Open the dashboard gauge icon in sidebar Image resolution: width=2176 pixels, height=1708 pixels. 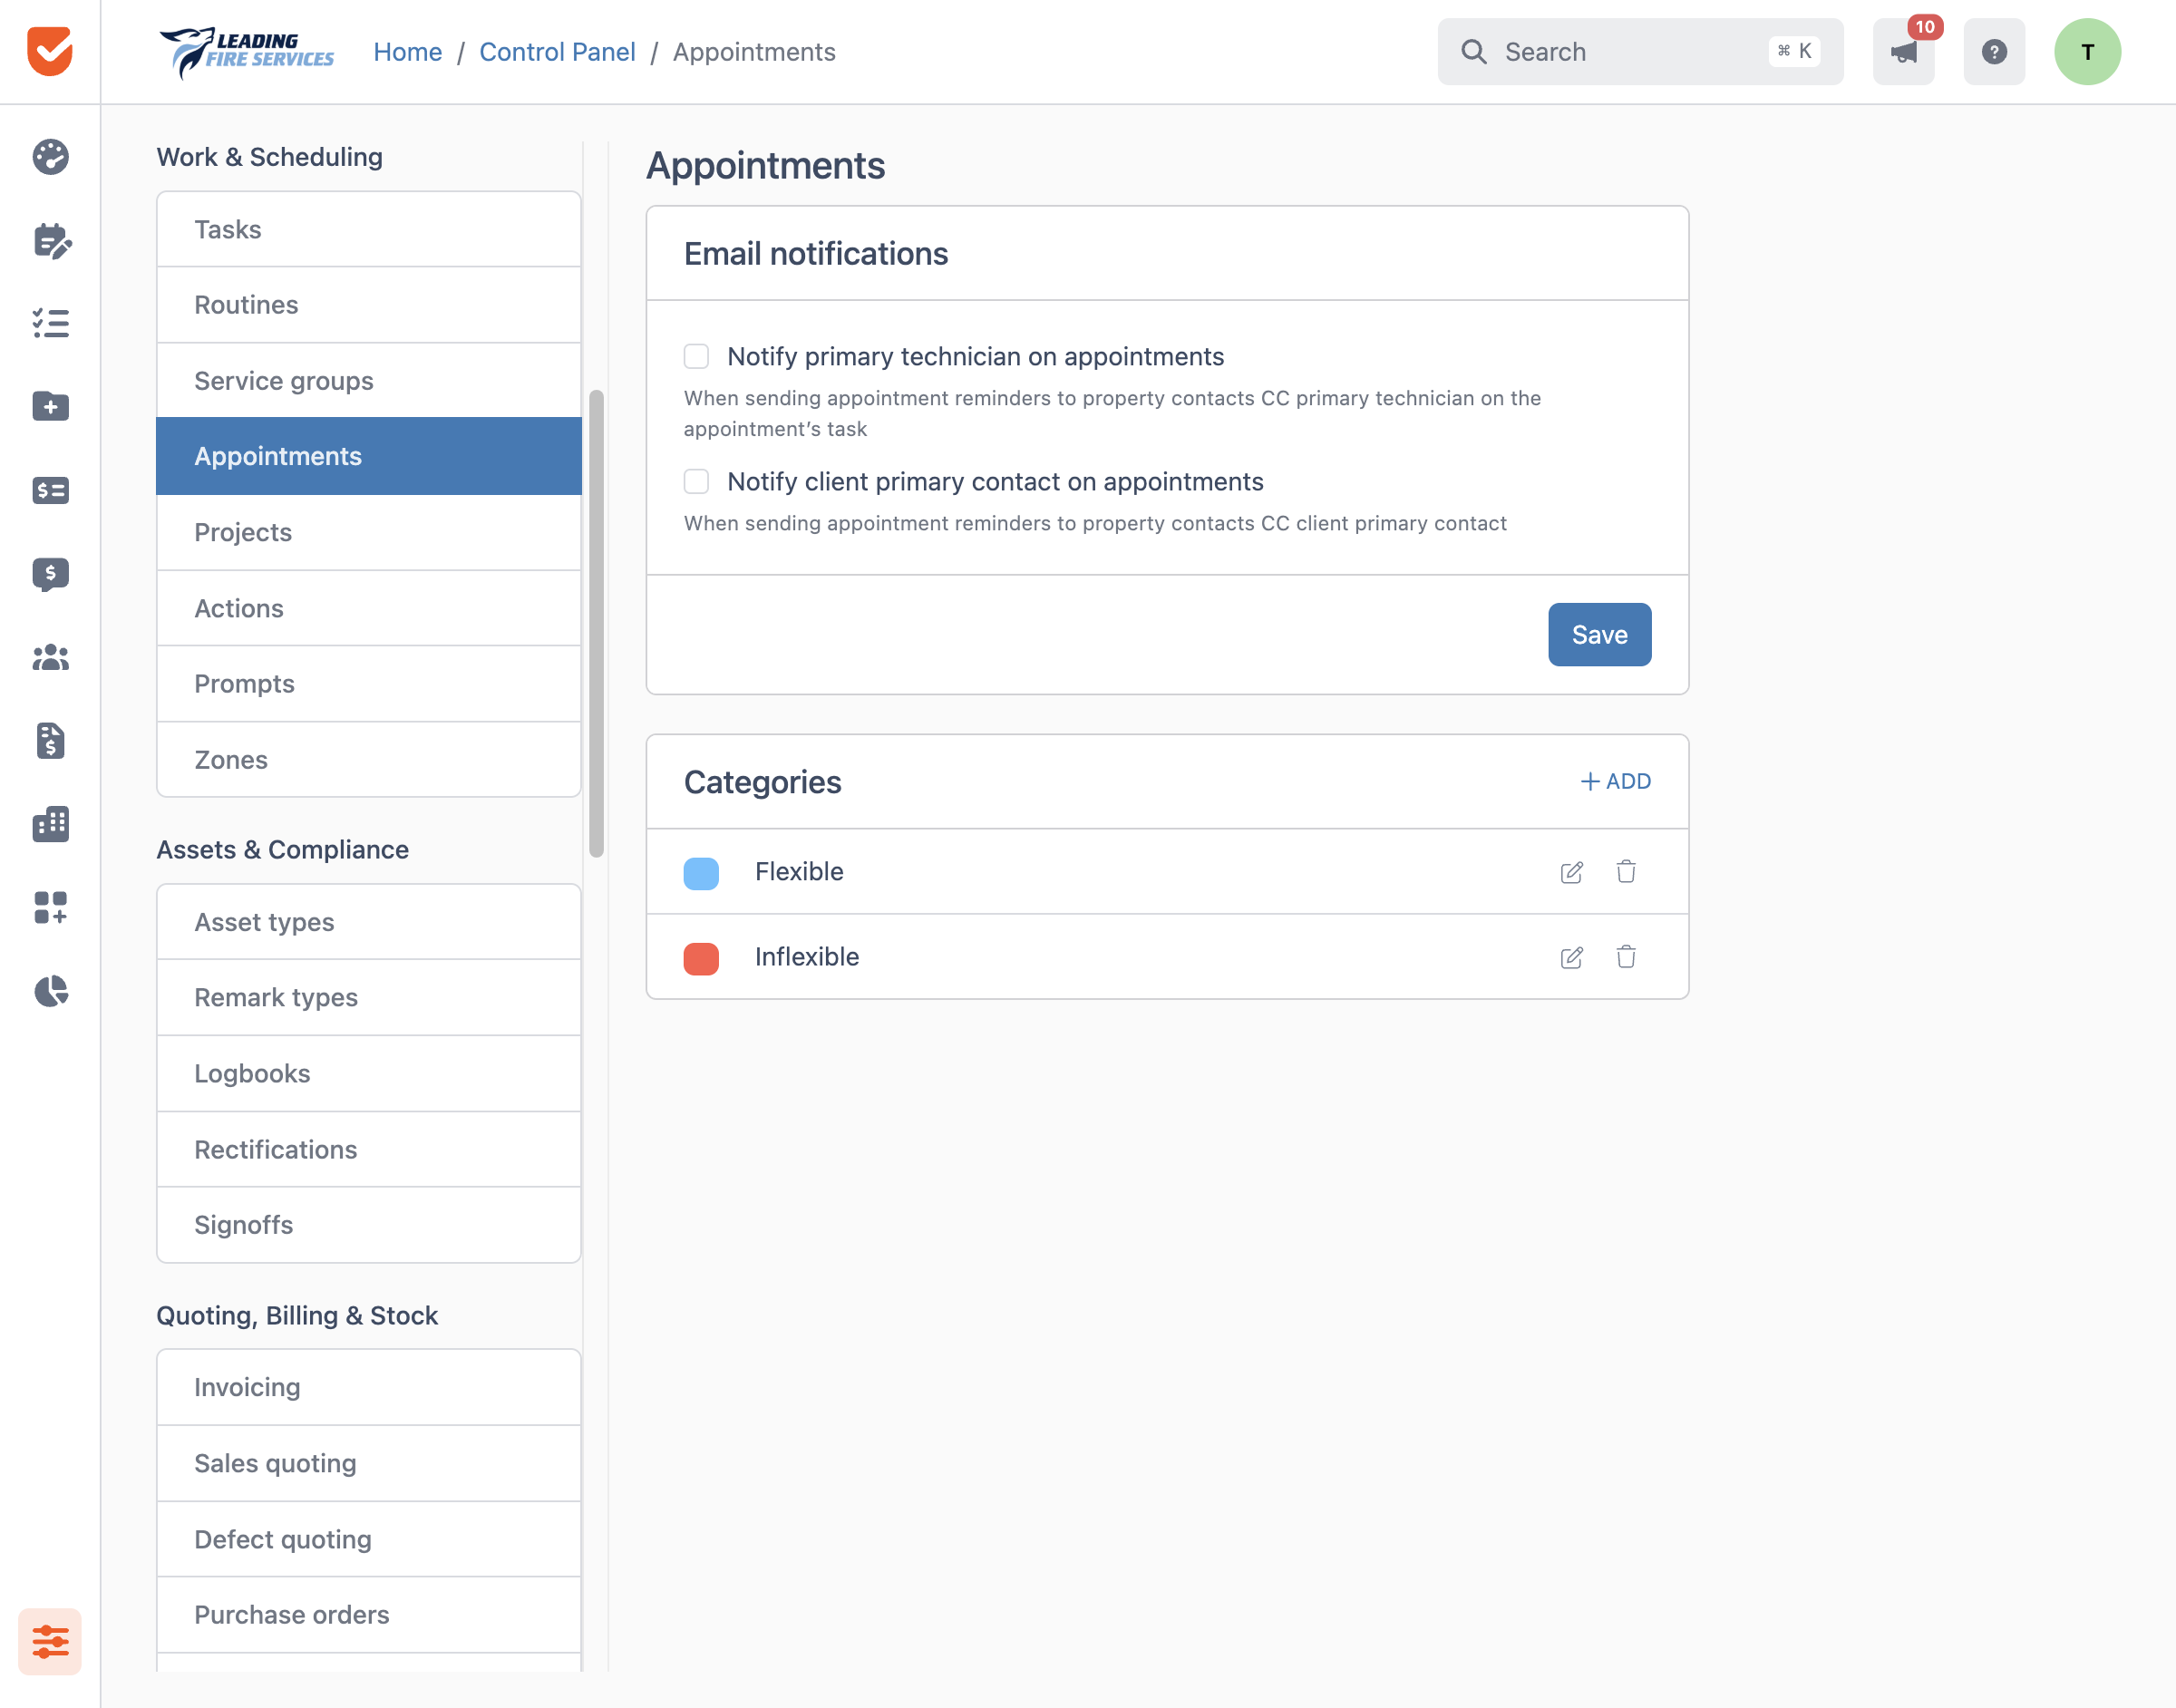click(x=50, y=157)
